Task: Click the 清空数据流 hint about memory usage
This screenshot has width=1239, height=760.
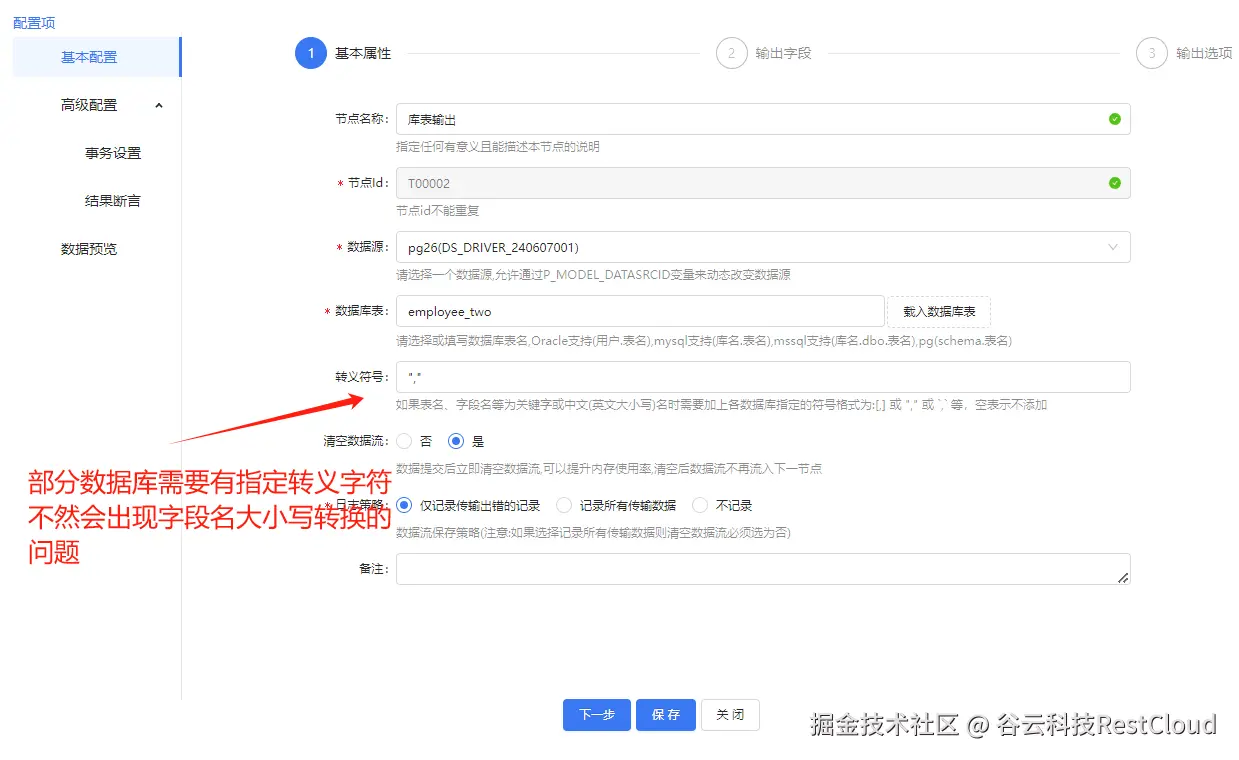Action: (x=609, y=469)
